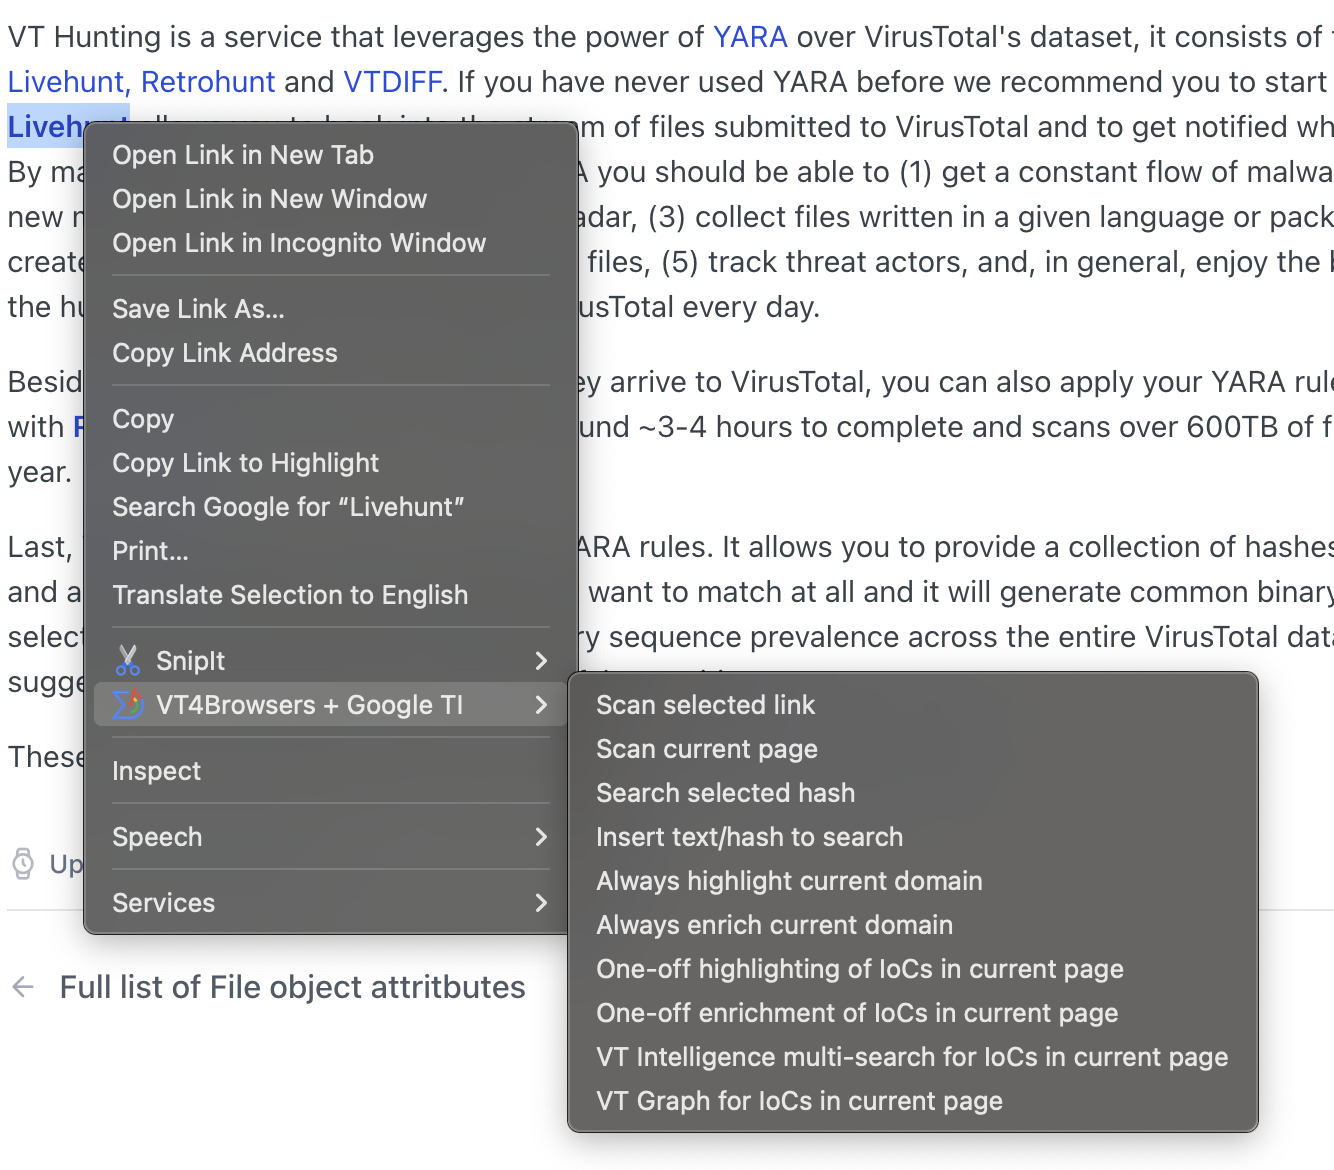Click the SnipIt scissors icon
The image size is (1334, 1170).
click(x=128, y=661)
